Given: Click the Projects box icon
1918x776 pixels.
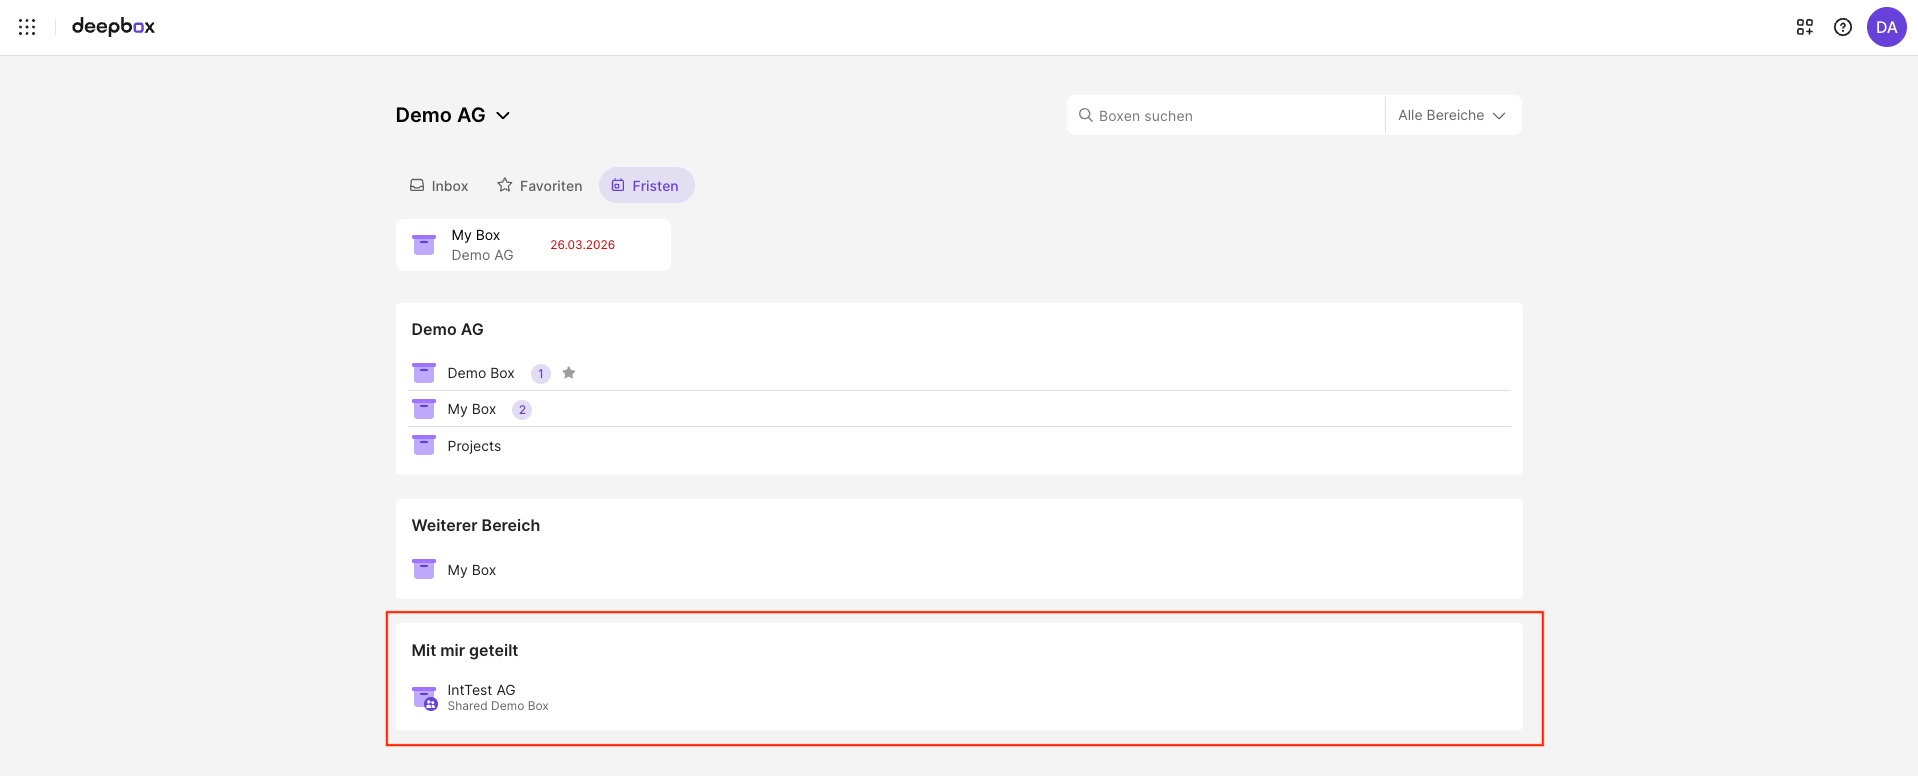Looking at the screenshot, I should click(424, 446).
